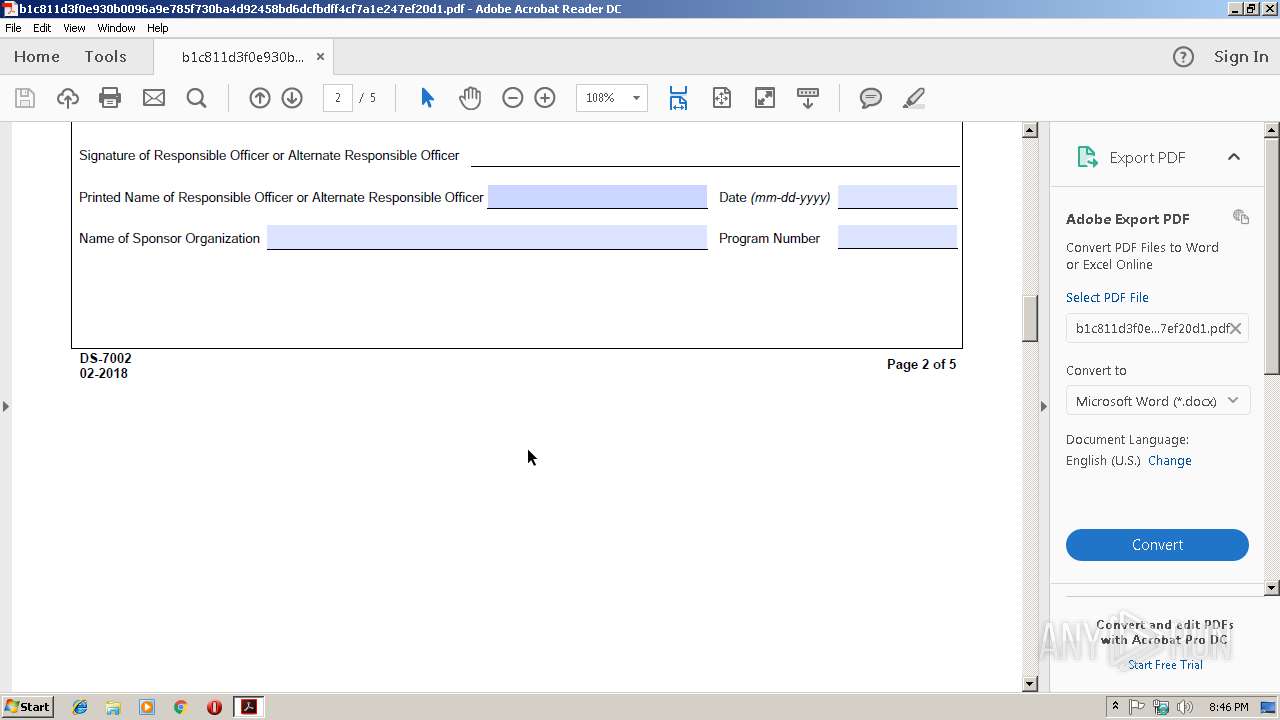This screenshot has width=1280, height=720.
Task: Click the Select PDF File link
Action: [x=1107, y=297]
